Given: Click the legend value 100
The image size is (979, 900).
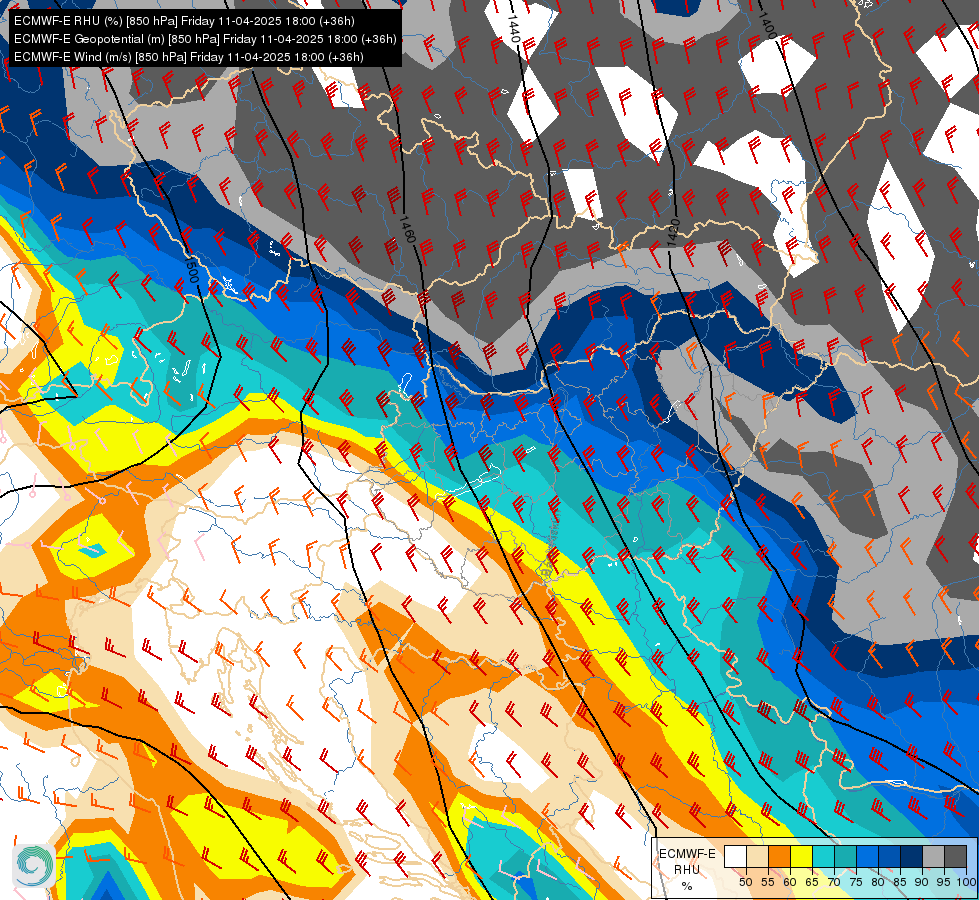Looking at the screenshot, I should [x=967, y=883].
